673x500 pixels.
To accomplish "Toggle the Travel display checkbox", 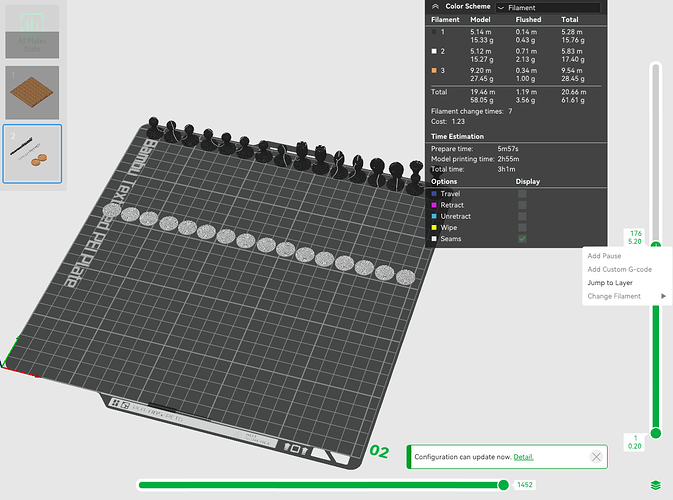I will tap(522, 194).
